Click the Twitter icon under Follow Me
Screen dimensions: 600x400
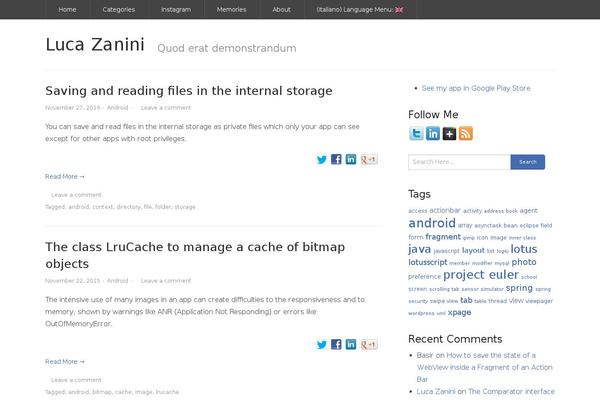coord(416,134)
